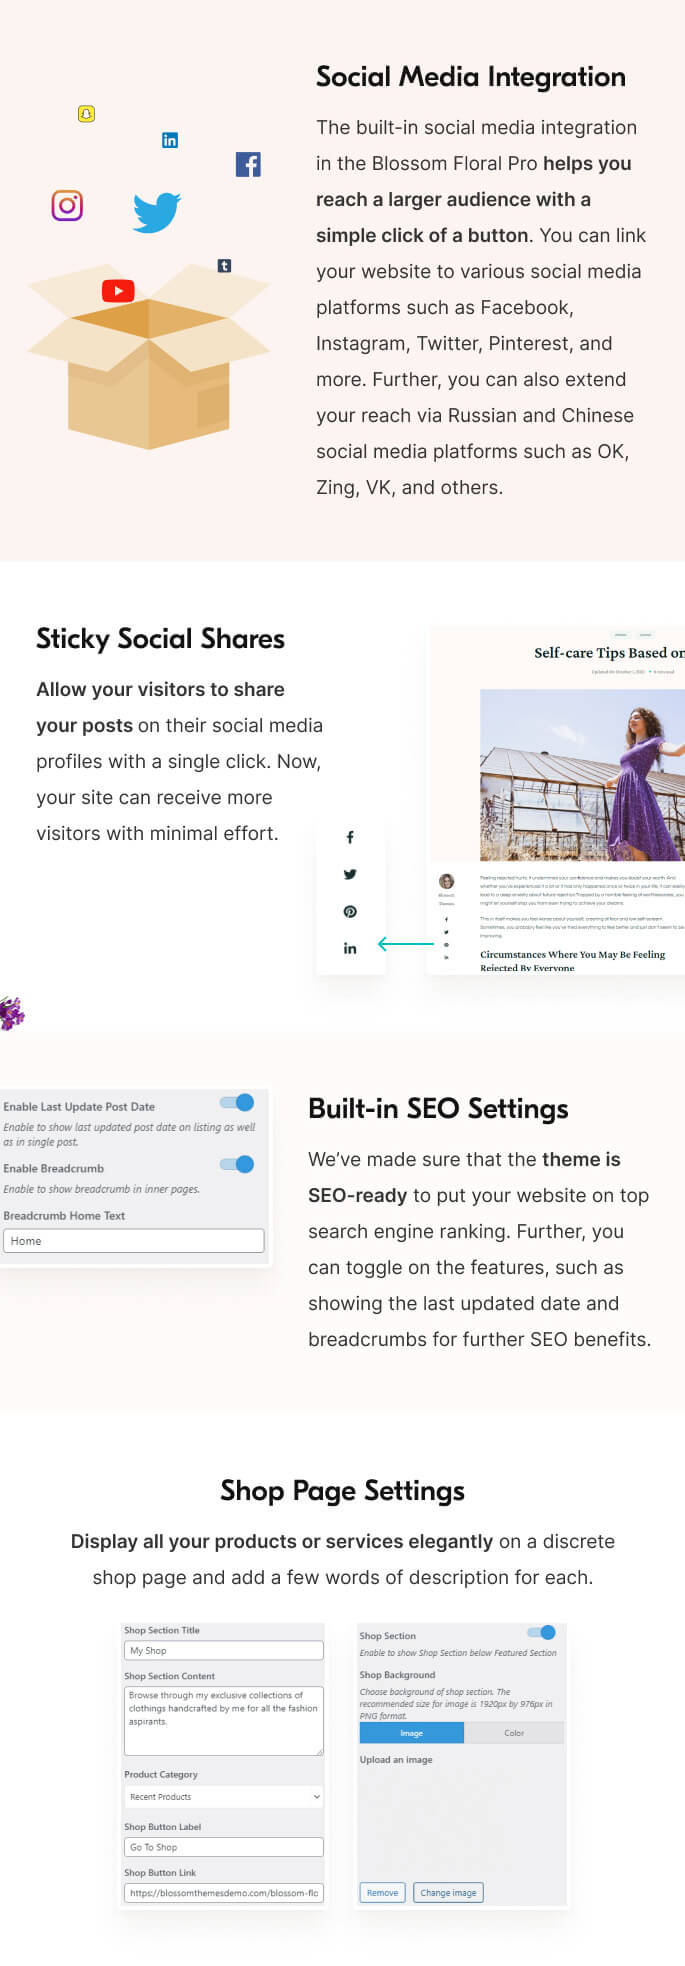Click the Shop Section Title field
This screenshot has width=685, height=1966.
[224, 1650]
